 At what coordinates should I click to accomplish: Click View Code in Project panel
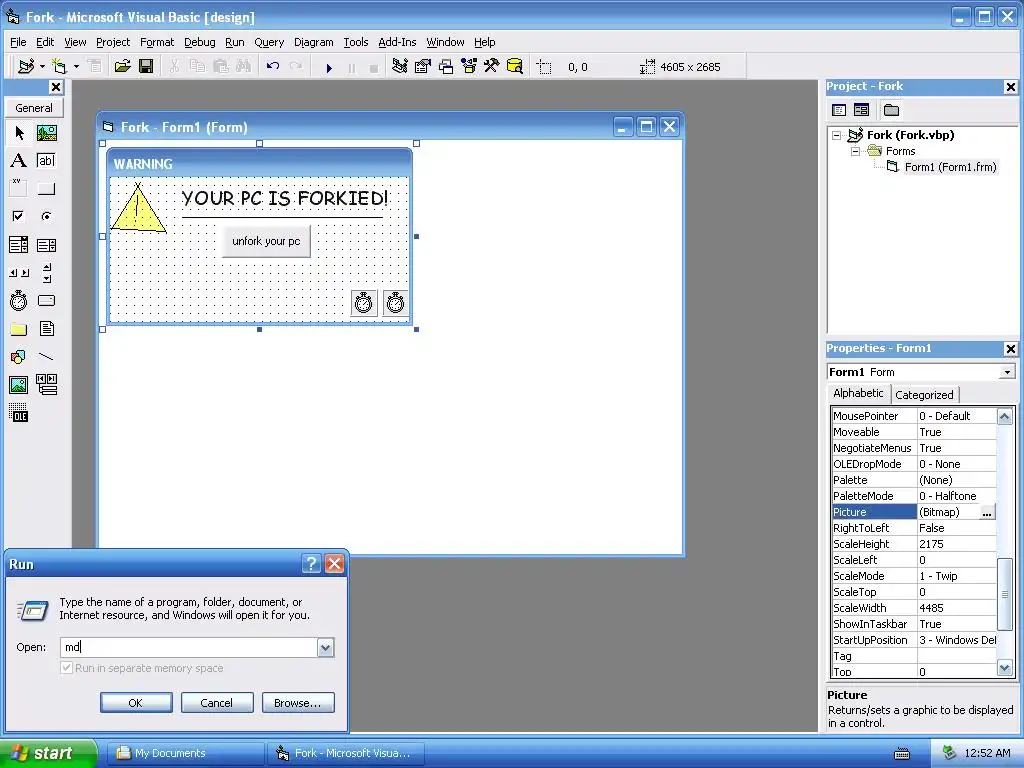tap(839, 110)
